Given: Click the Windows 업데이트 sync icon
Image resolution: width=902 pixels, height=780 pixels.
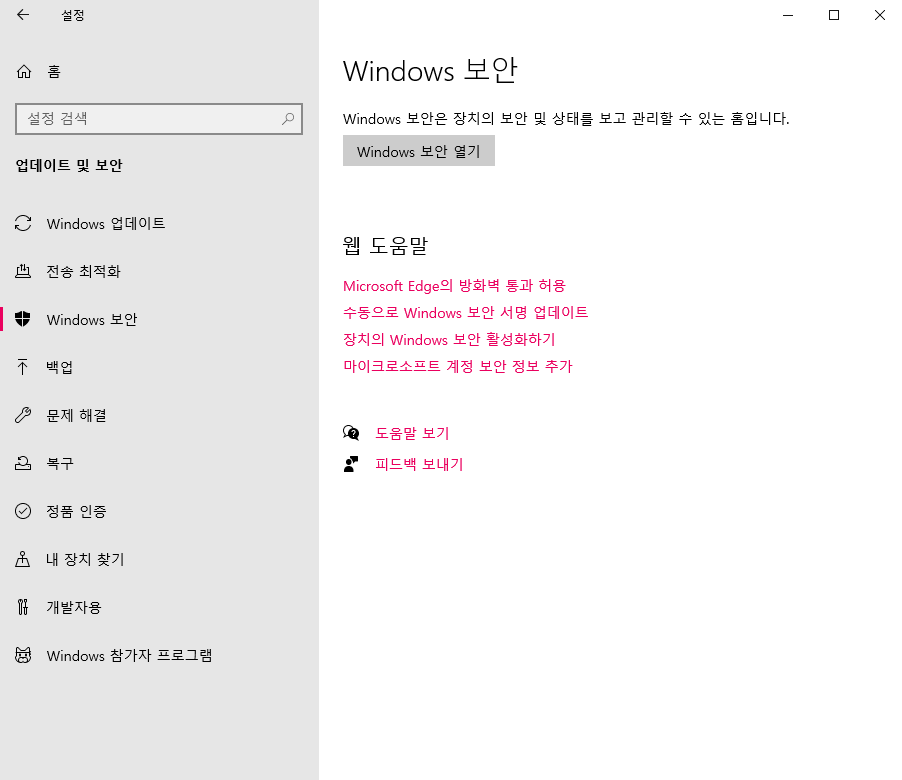Looking at the screenshot, I should [x=23, y=223].
